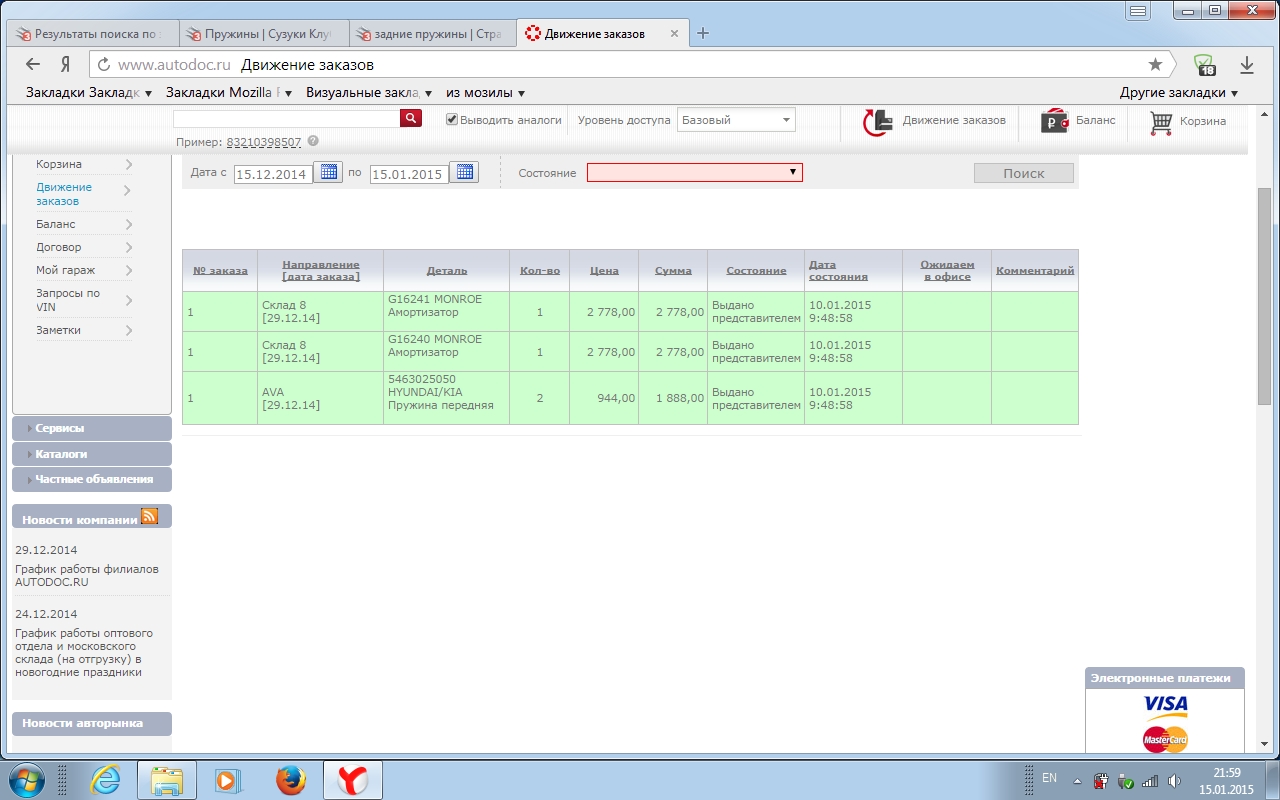Click the RSS feed icon by Новости компании
Viewport: 1280px width, 800px height.
tap(149, 516)
